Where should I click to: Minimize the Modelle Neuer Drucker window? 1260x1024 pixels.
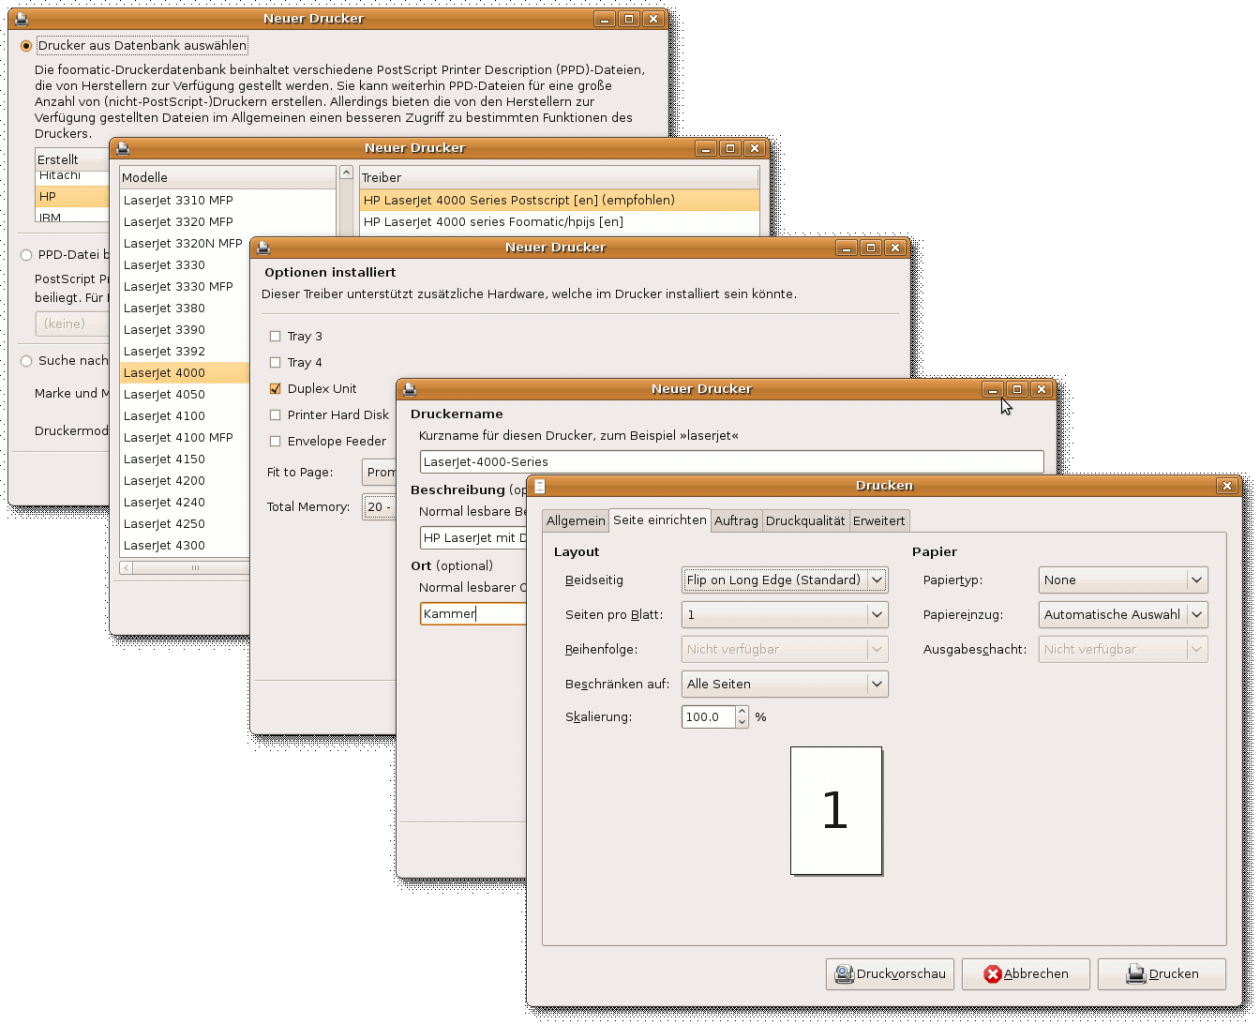pos(706,148)
